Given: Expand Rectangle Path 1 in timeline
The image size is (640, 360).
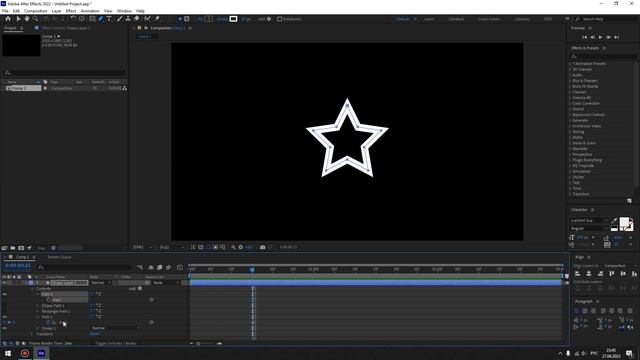Looking at the screenshot, I should pos(38,311).
